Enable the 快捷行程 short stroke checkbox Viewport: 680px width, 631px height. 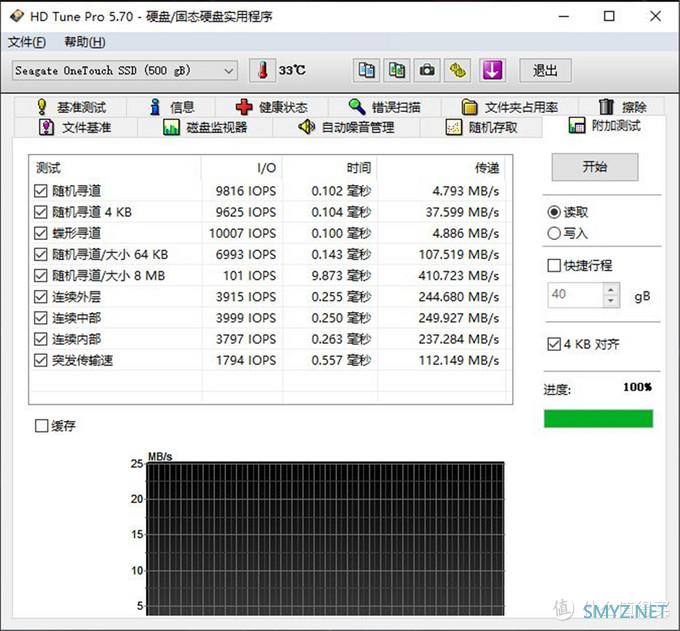[x=554, y=265]
